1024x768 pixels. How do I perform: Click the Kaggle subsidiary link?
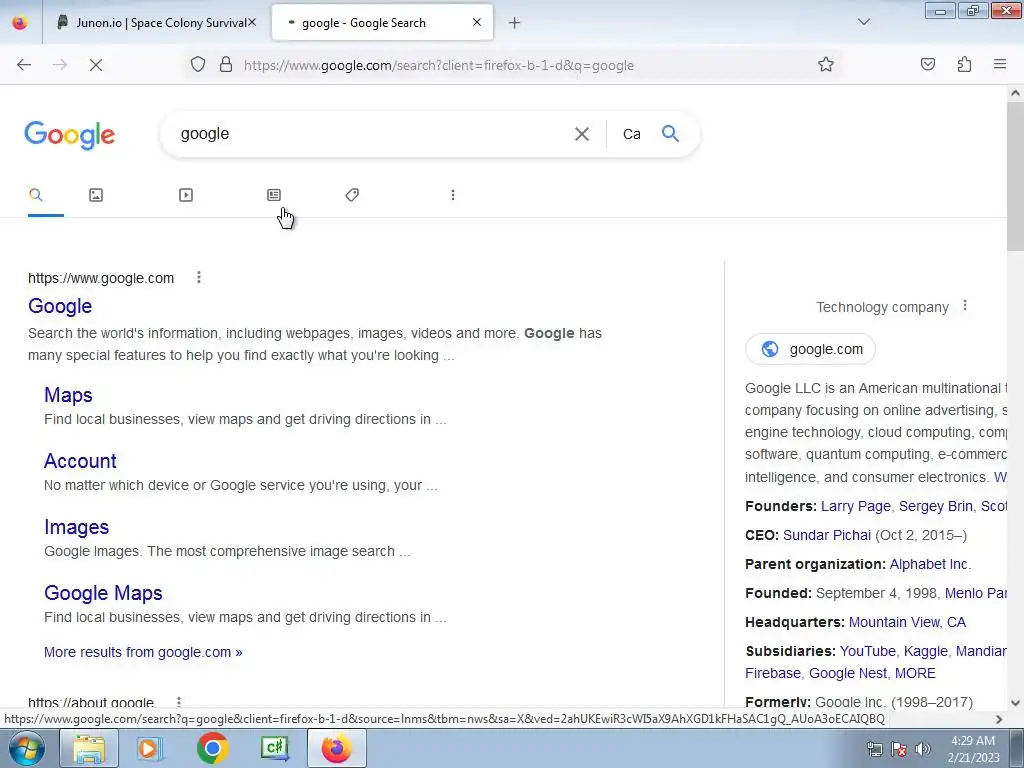tap(925, 651)
